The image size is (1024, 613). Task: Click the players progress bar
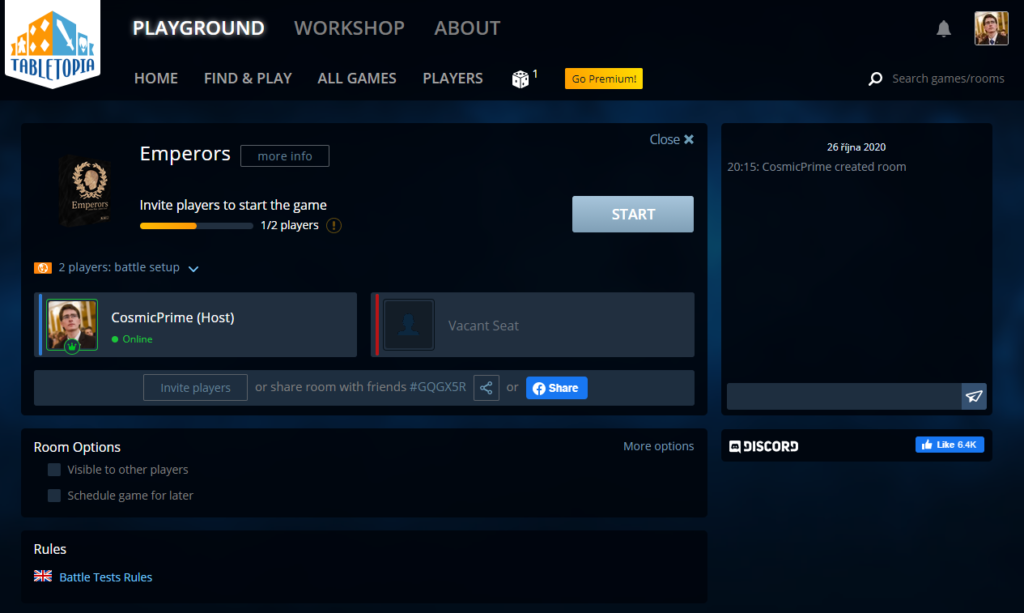[x=196, y=226]
